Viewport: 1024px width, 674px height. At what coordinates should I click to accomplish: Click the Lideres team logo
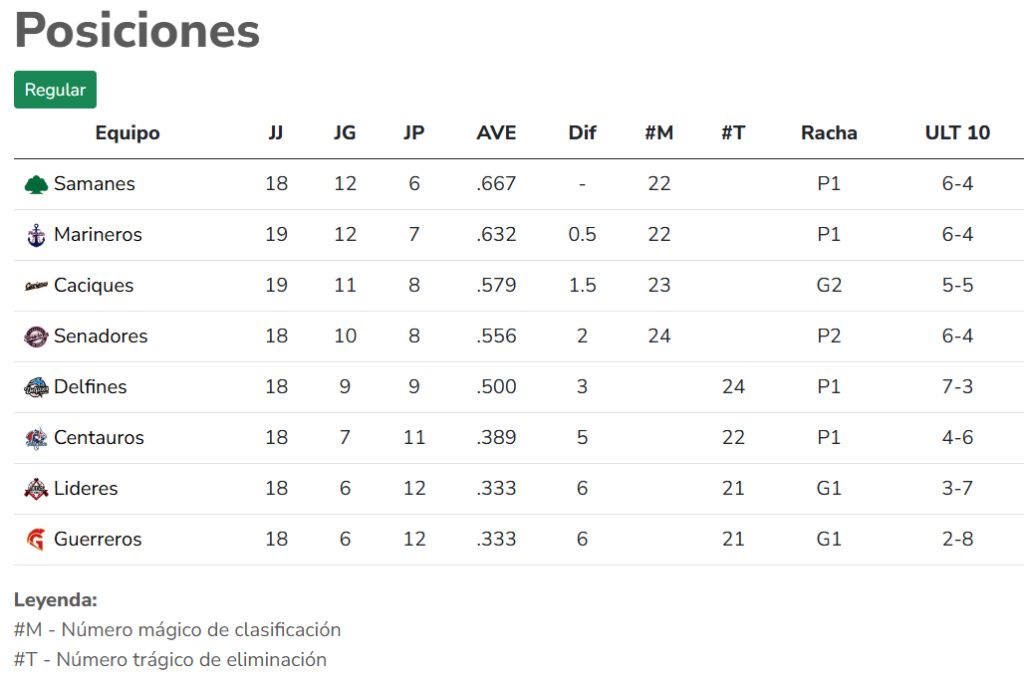[36, 489]
